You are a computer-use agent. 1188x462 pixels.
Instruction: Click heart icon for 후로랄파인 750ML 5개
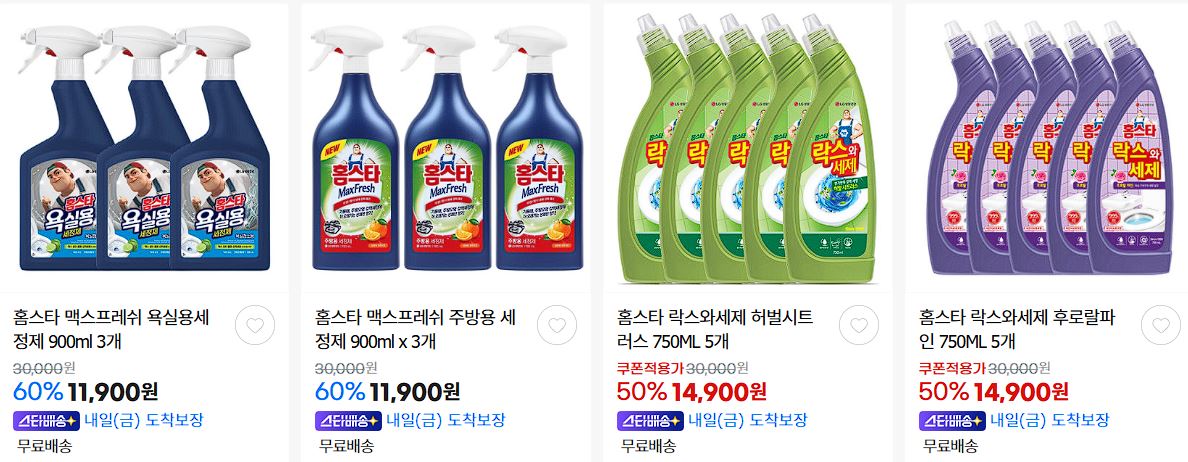(x=1161, y=326)
